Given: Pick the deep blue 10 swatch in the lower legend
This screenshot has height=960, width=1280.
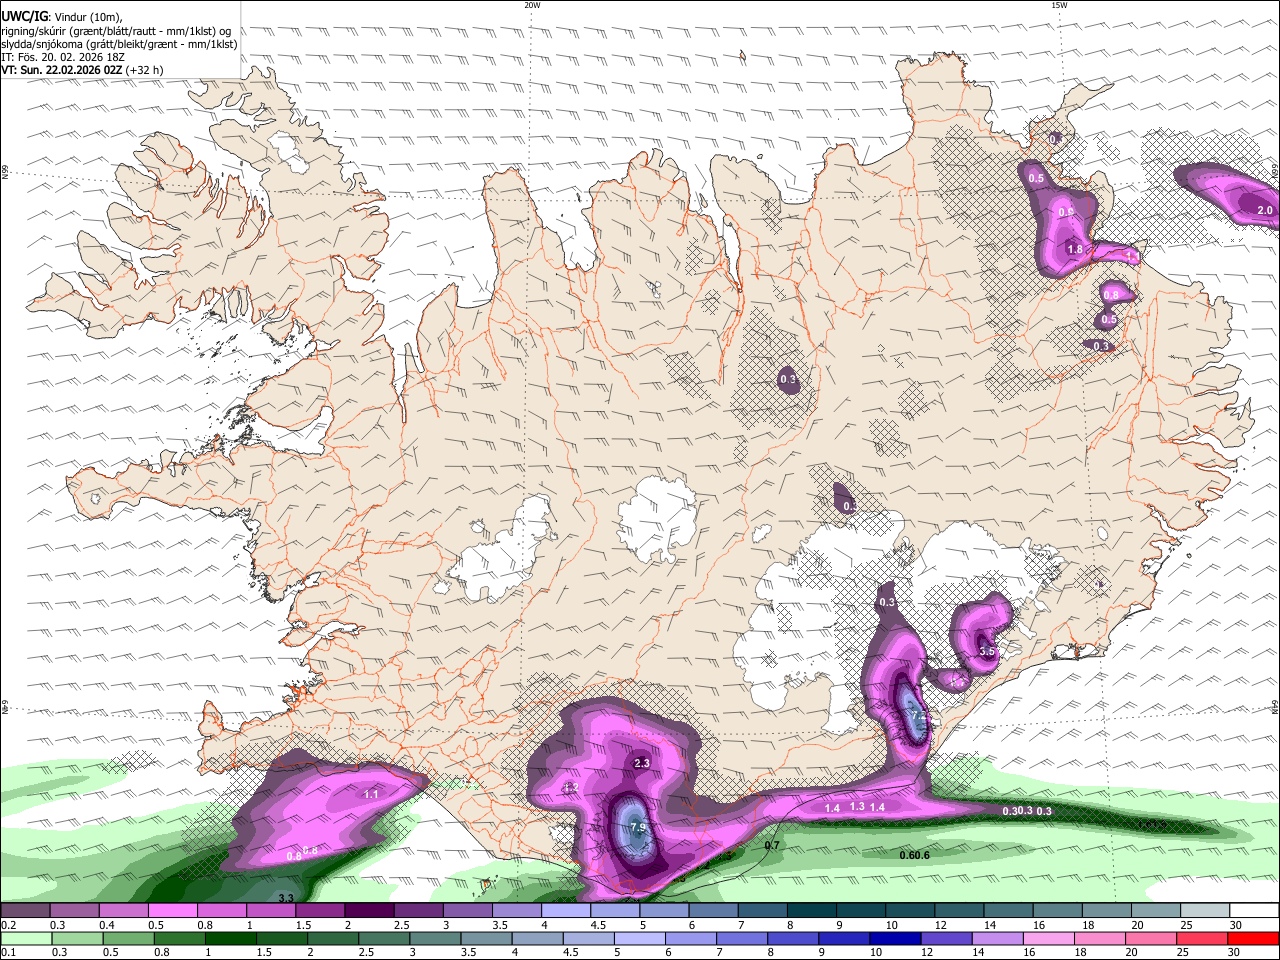Looking at the screenshot, I should (895, 938).
